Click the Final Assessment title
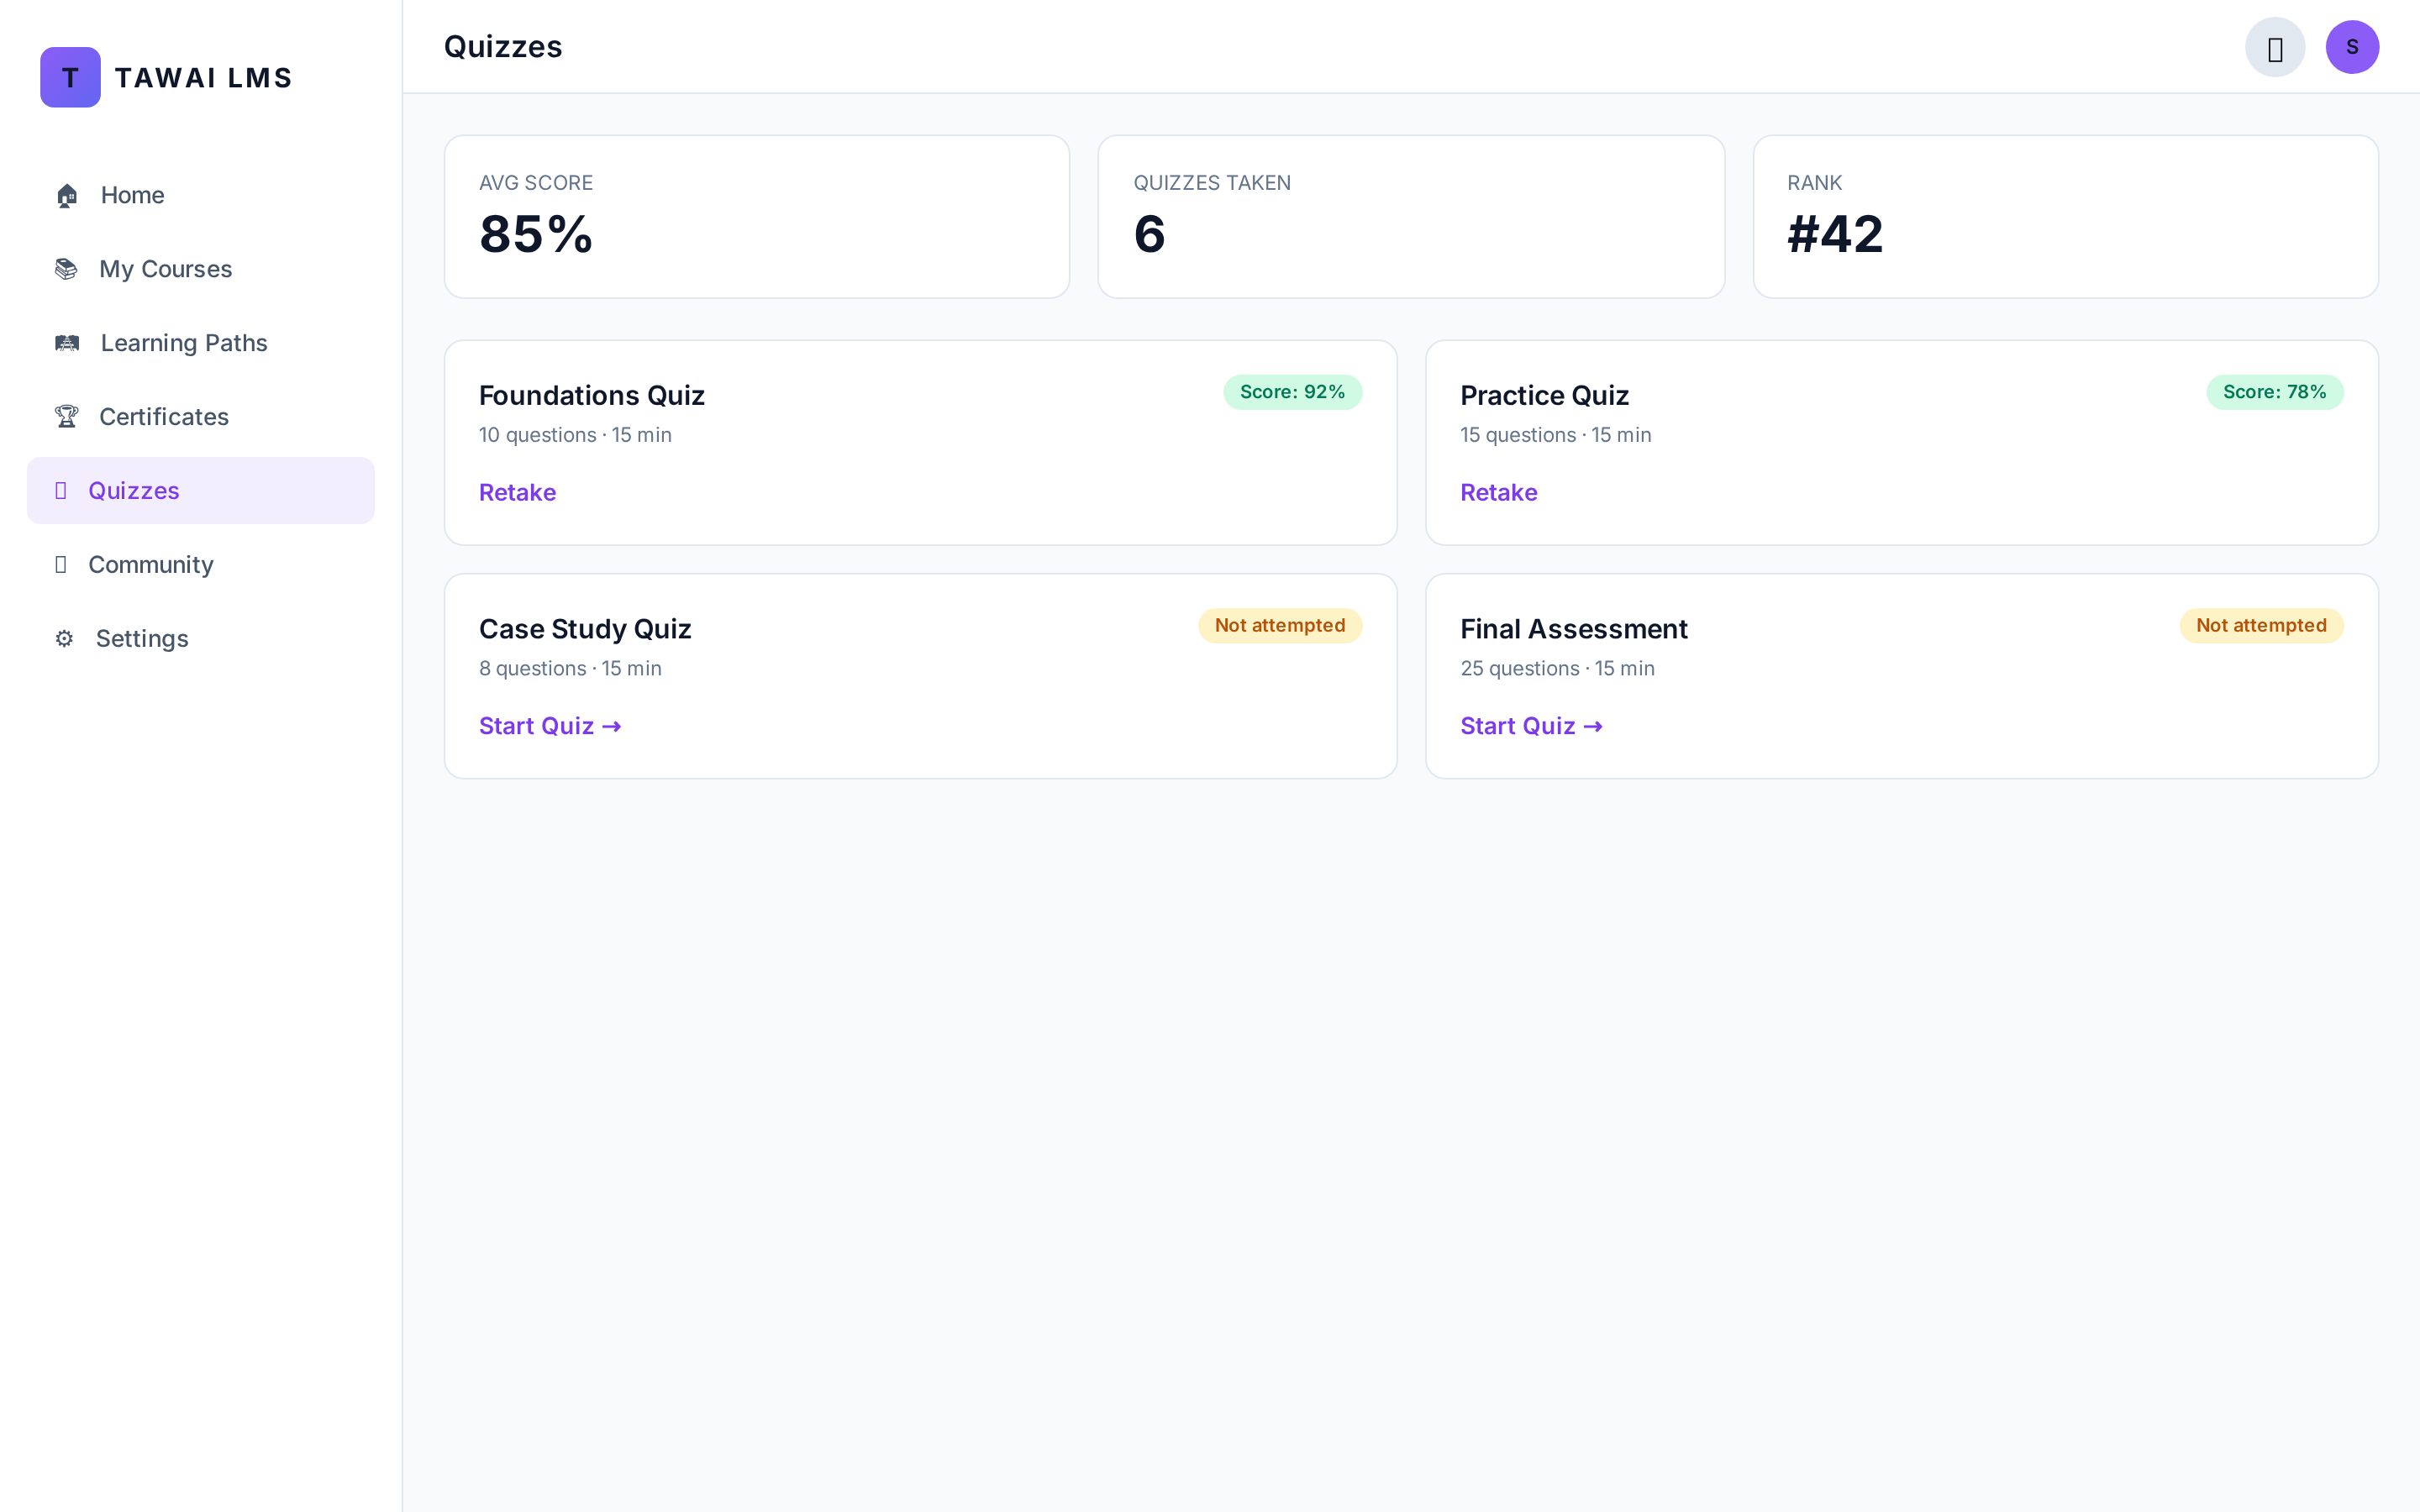Viewport: 2420px width, 1512px height. (1574, 629)
